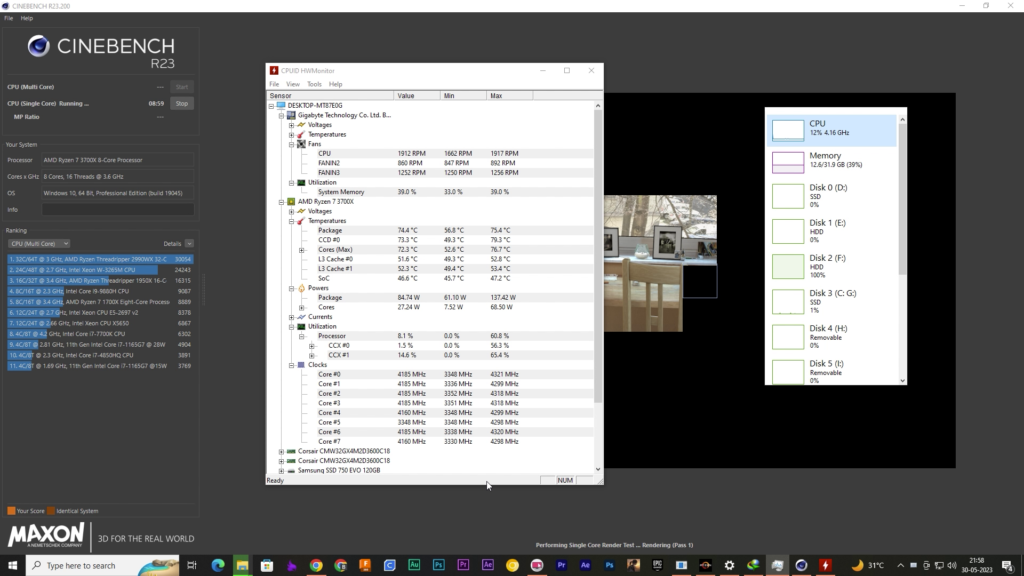
Task: Select the System Memory utilization row
Action: tap(431, 192)
